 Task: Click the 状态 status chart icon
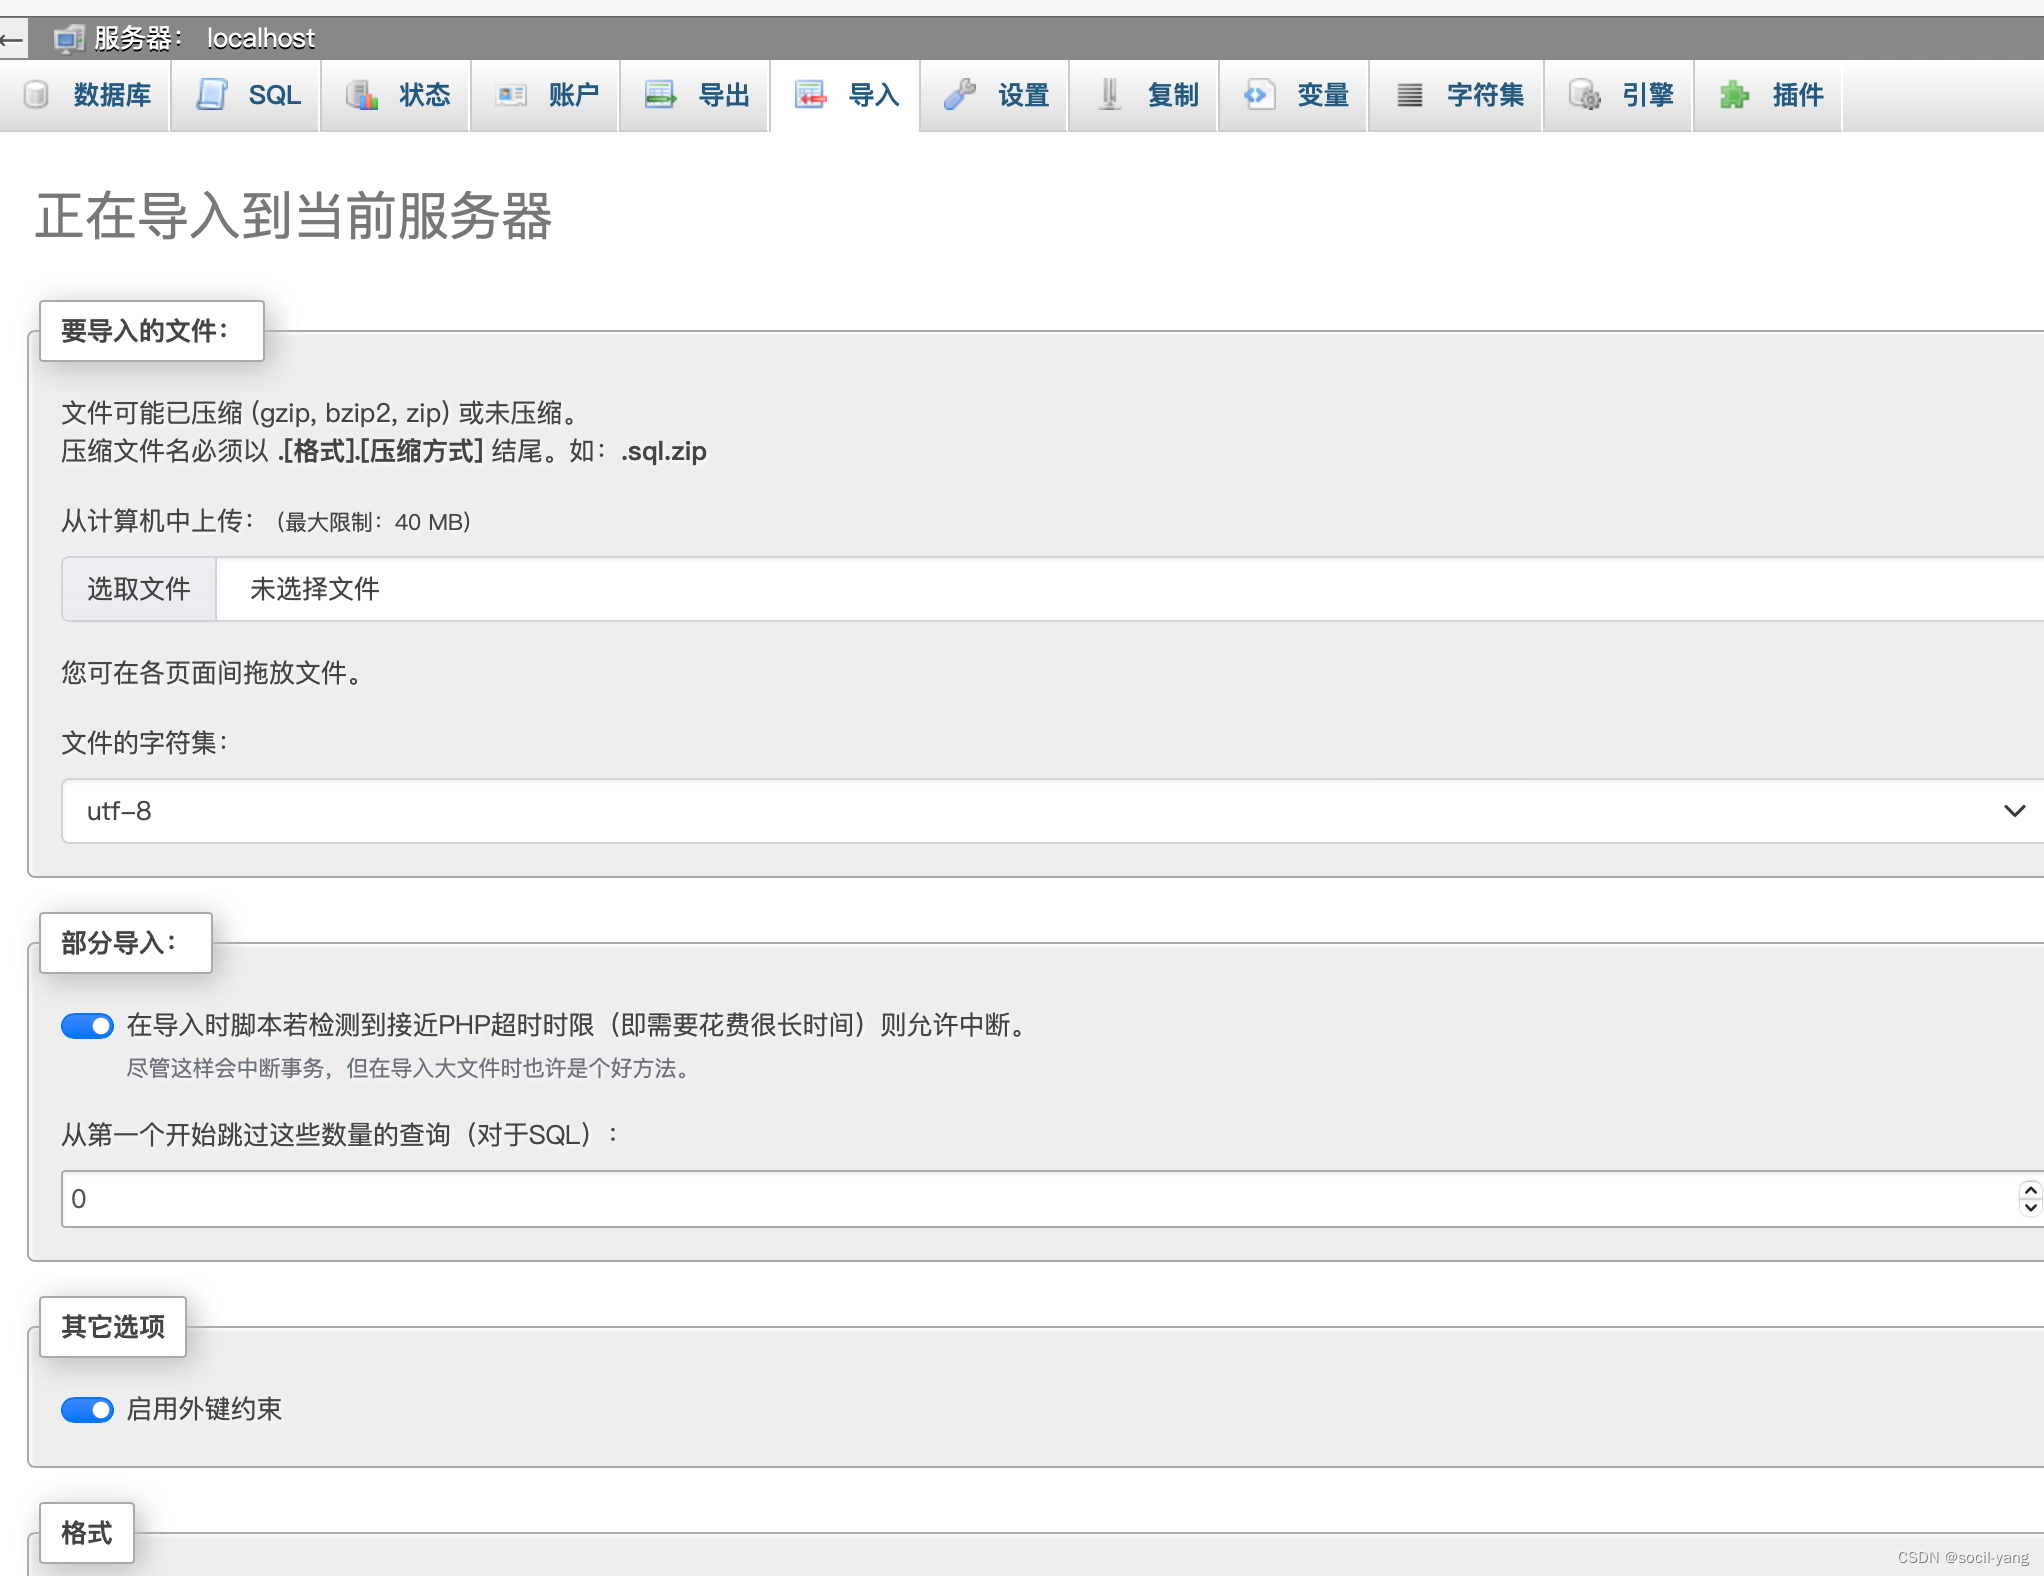(x=361, y=95)
